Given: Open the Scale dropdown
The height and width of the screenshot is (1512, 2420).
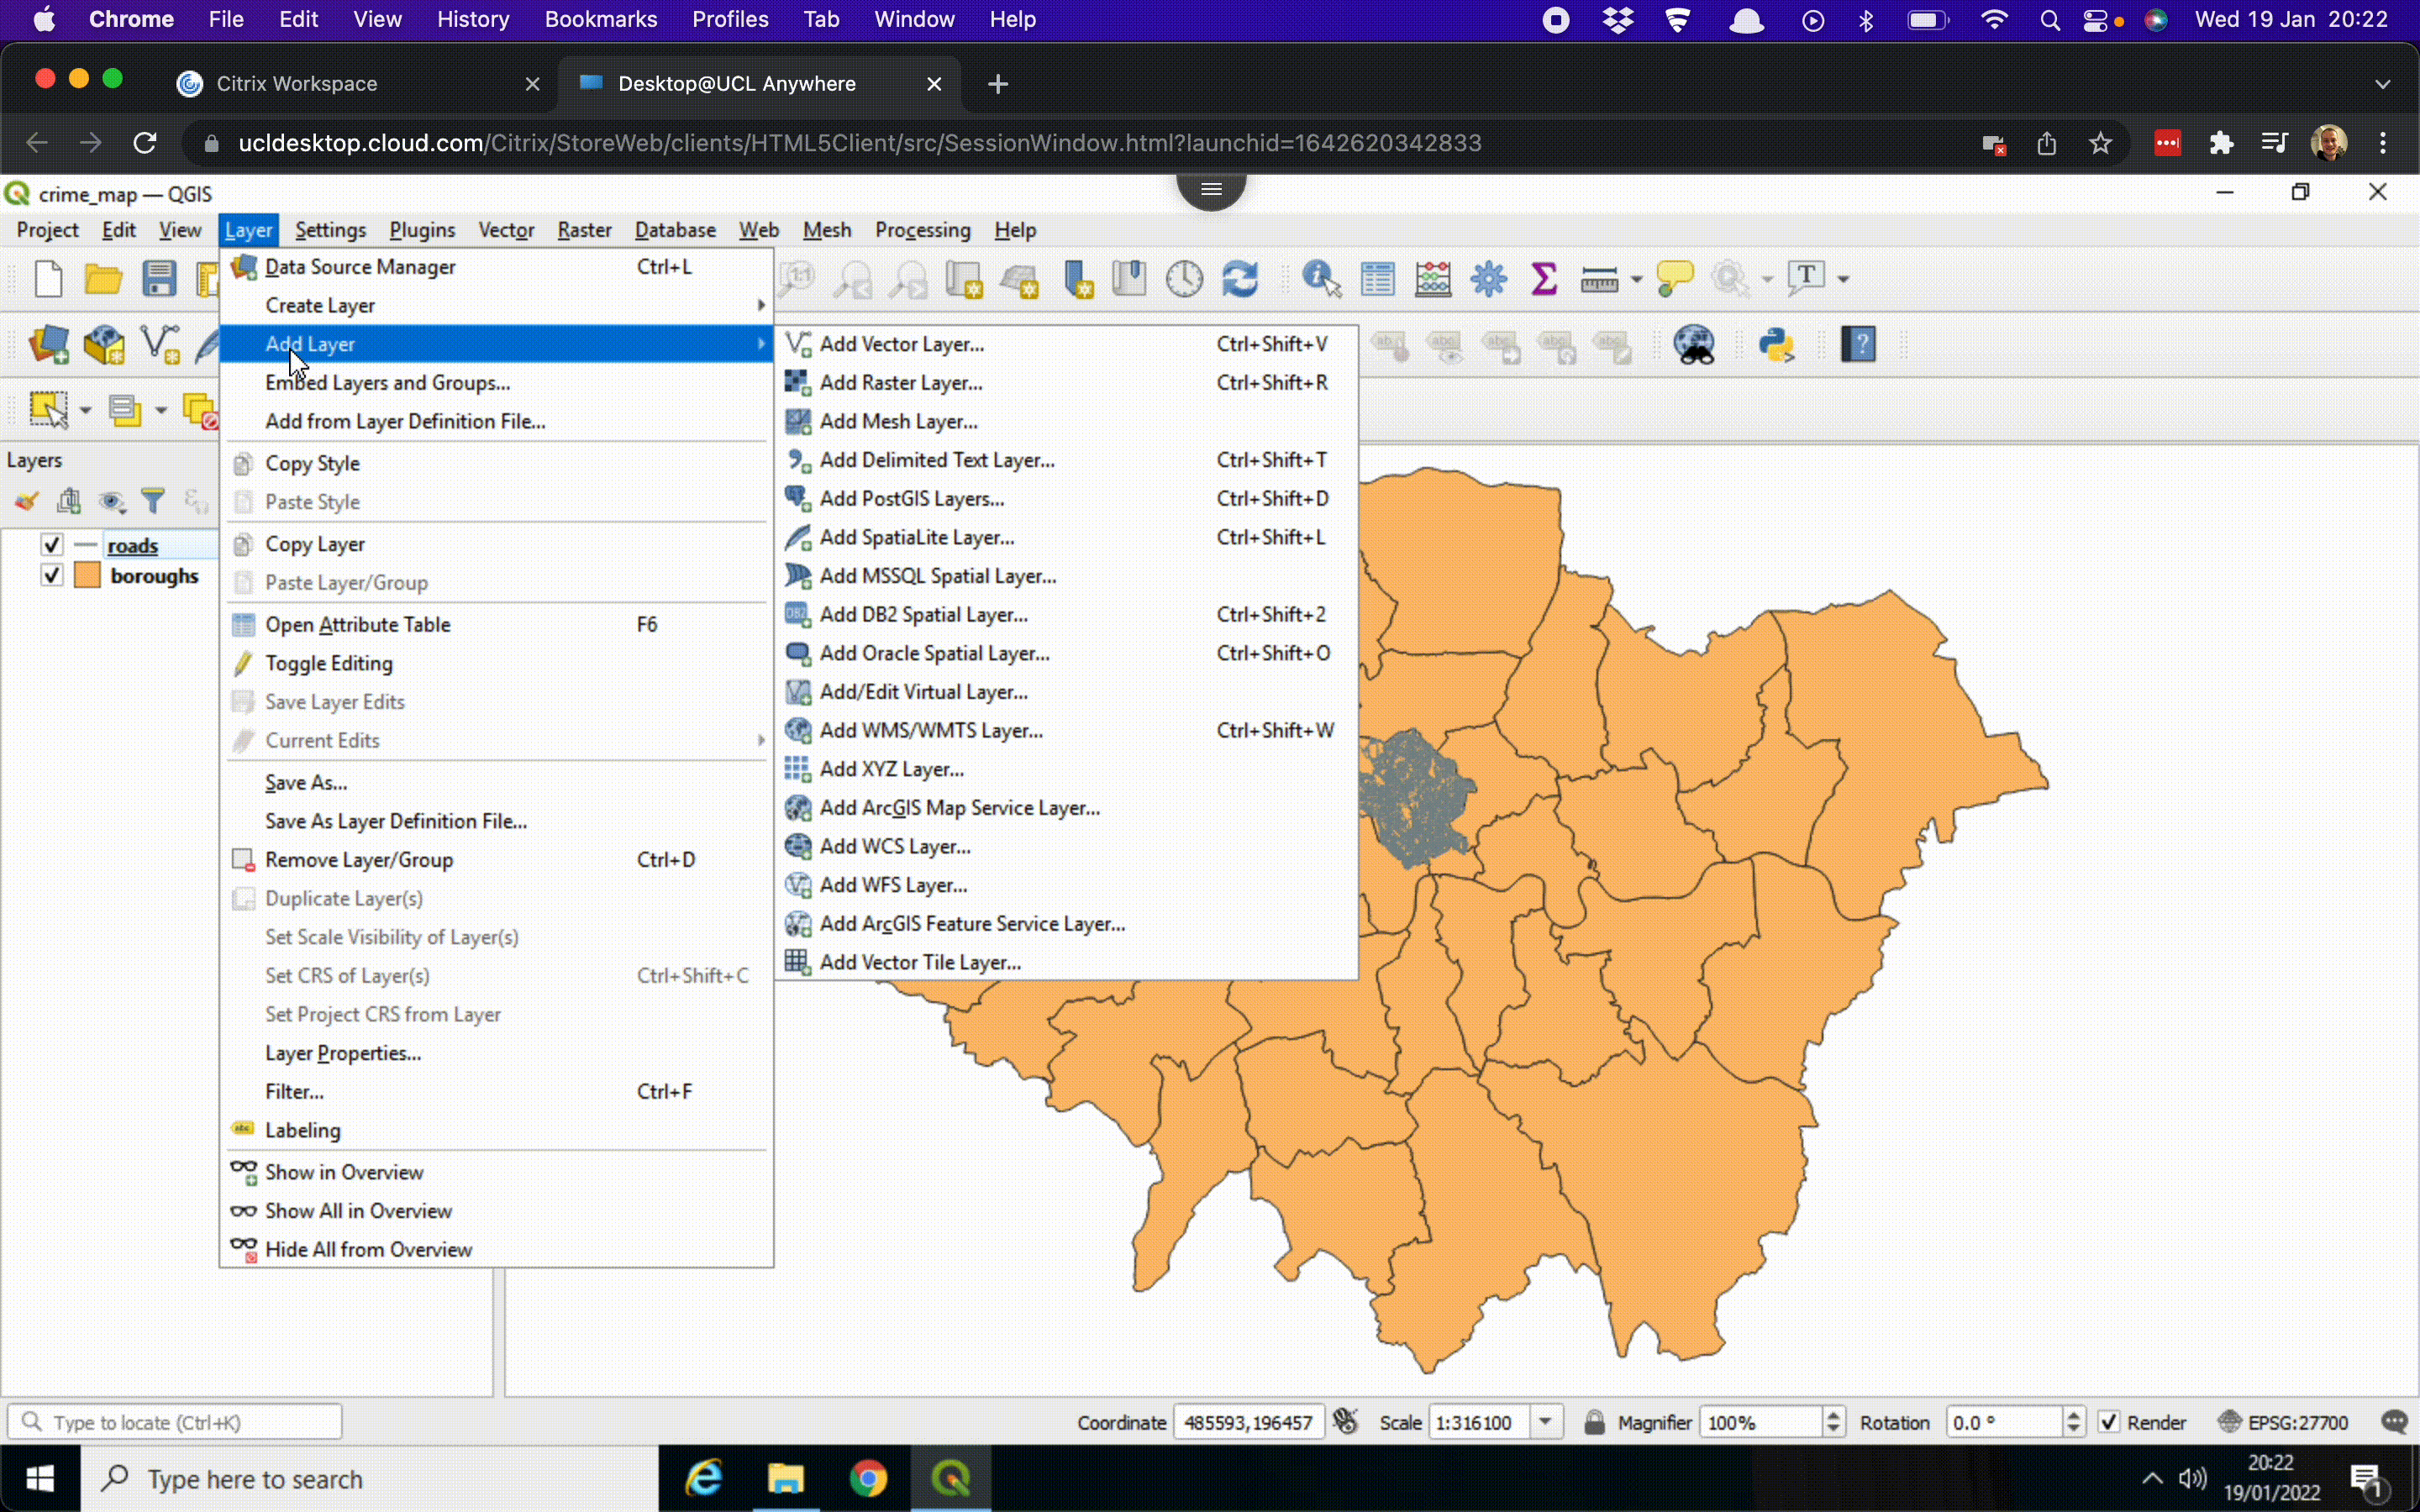Looking at the screenshot, I should [x=1547, y=1421].
